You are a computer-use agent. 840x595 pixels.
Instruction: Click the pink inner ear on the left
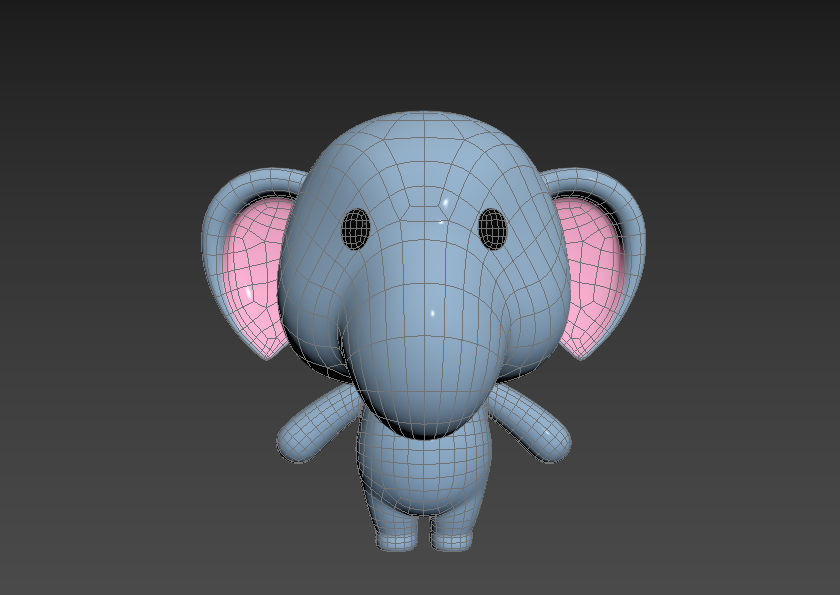point(257,273)
